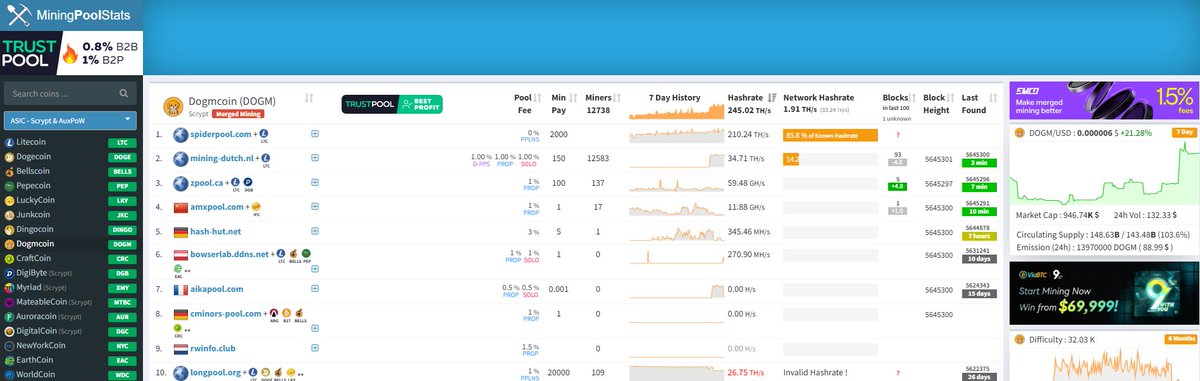Open the ASIC - Scrypt & AuxPoW dropdown
Viewport: 1200px width, 381px height.
[70, 120]
